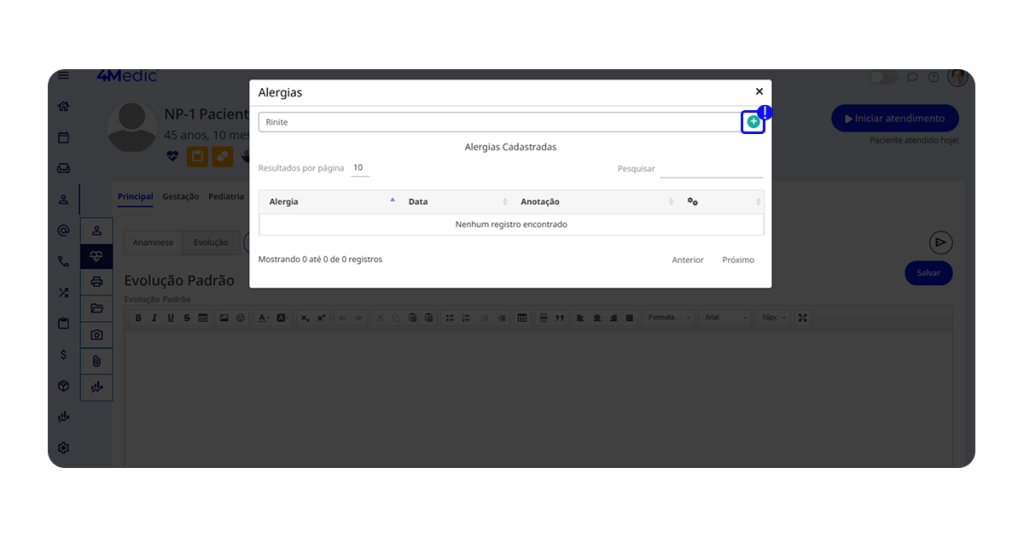Open the Resultados por página dropdown
The width and height of the screenshot is (1024, 538).
click(358, 168)
